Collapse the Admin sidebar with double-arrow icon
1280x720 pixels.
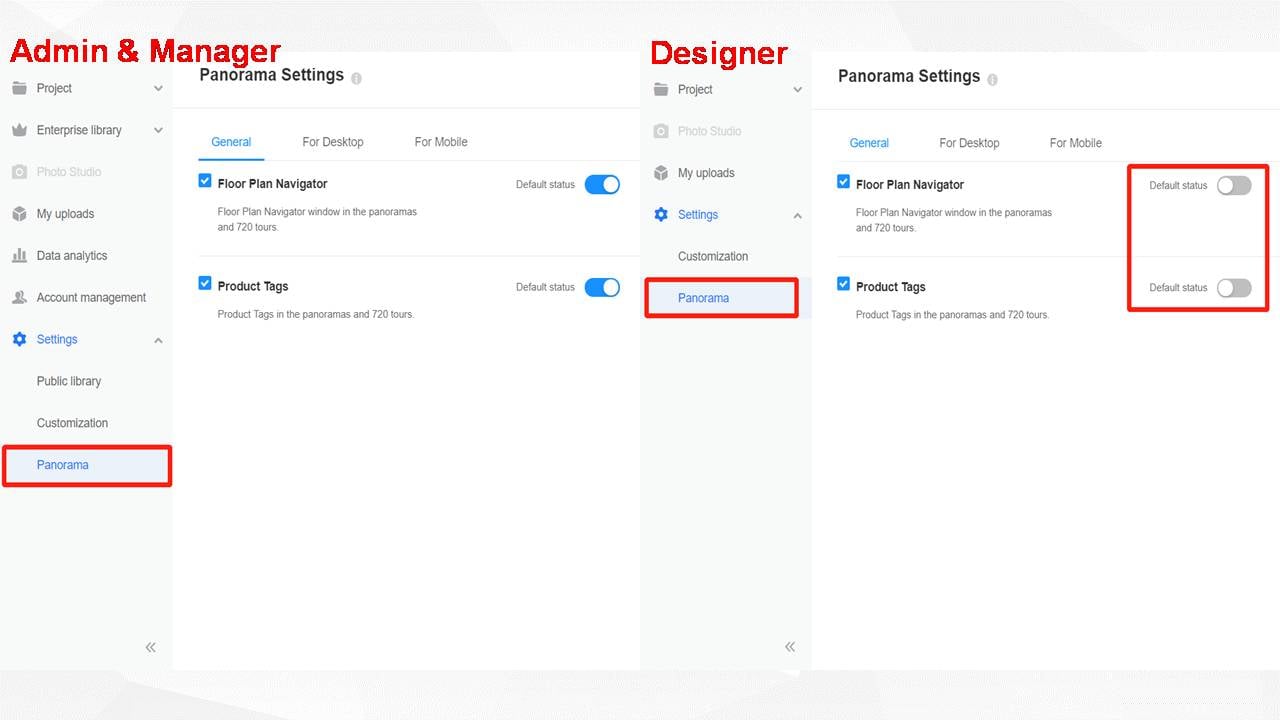pyautogui.click(x=151, y=647)
